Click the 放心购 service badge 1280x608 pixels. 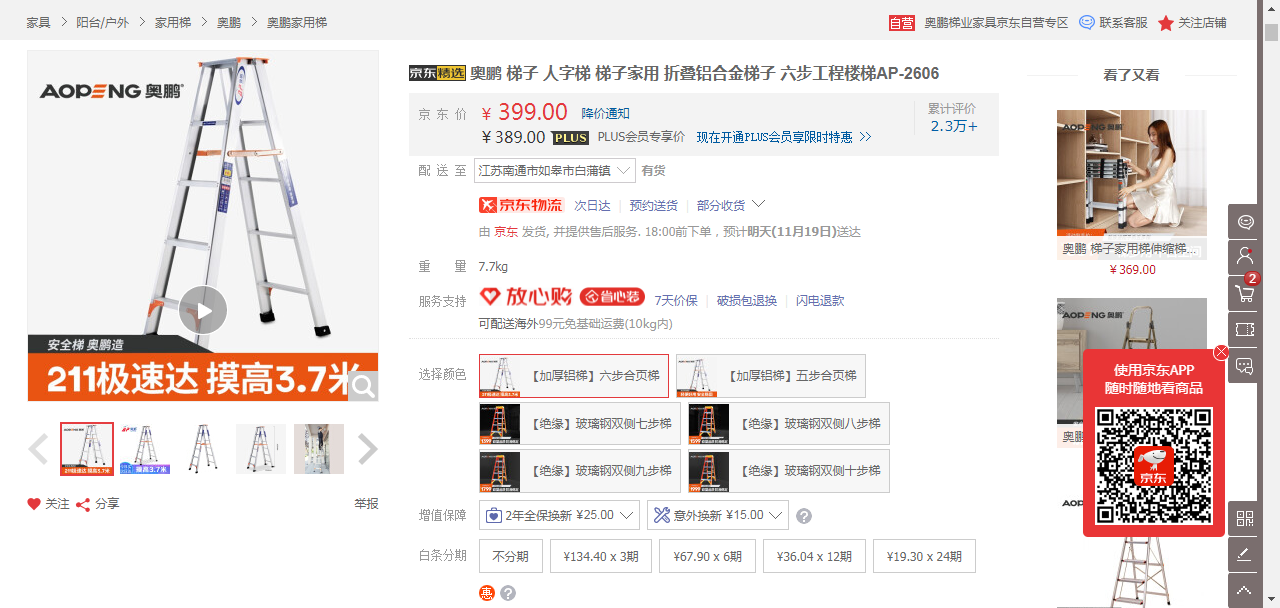526,297
